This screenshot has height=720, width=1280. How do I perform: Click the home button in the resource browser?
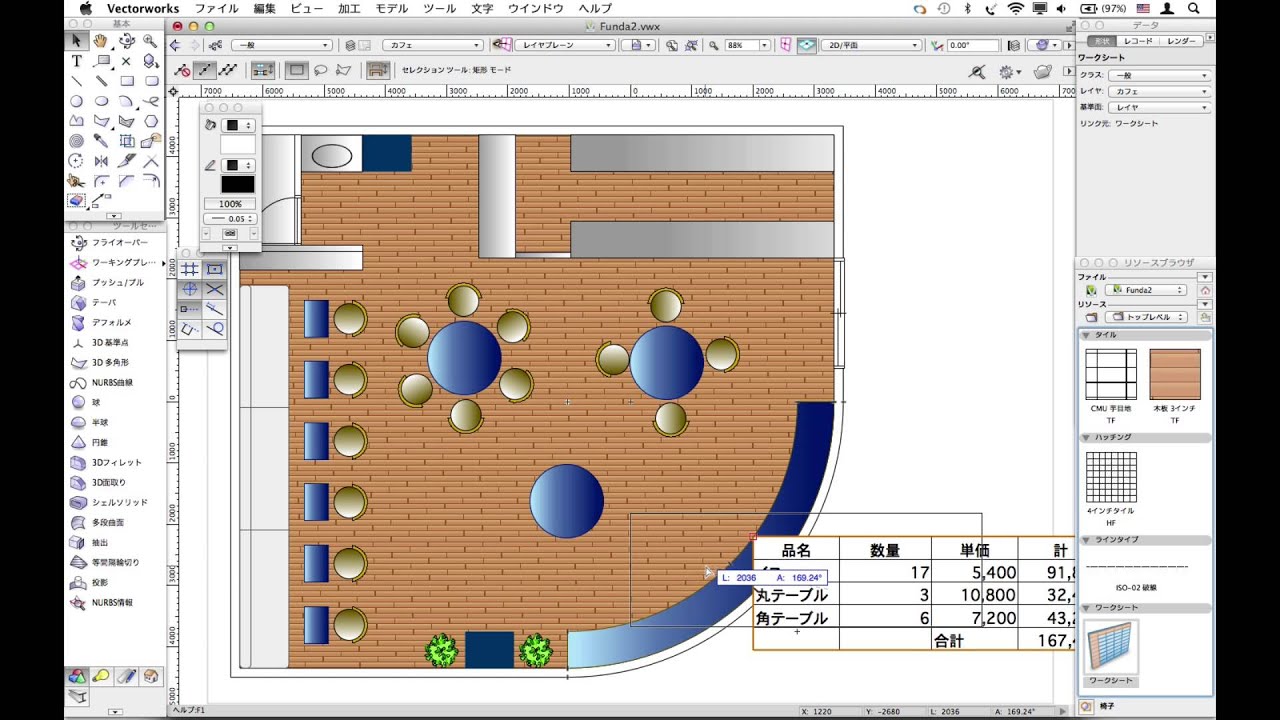pos(1205,291)
